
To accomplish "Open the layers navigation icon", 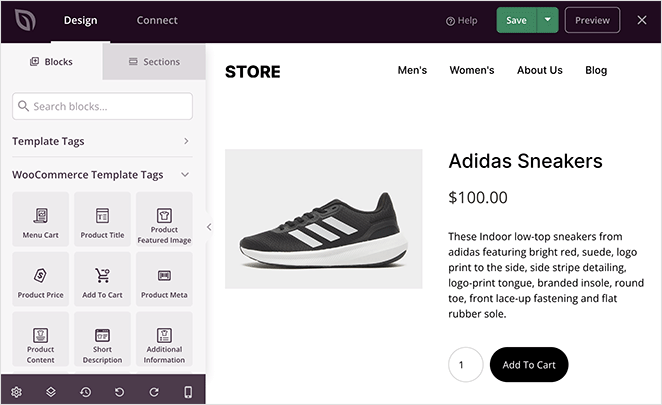I will [51, 392].
